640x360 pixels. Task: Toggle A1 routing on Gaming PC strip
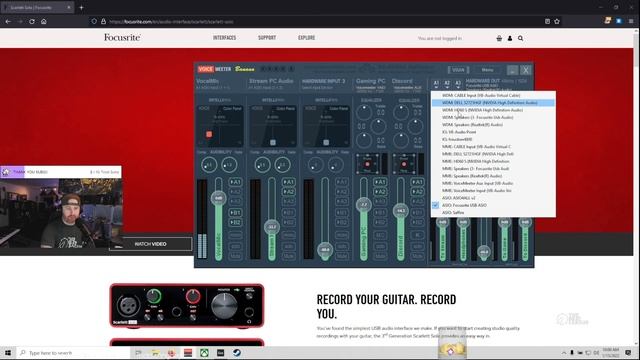(380, 182)
